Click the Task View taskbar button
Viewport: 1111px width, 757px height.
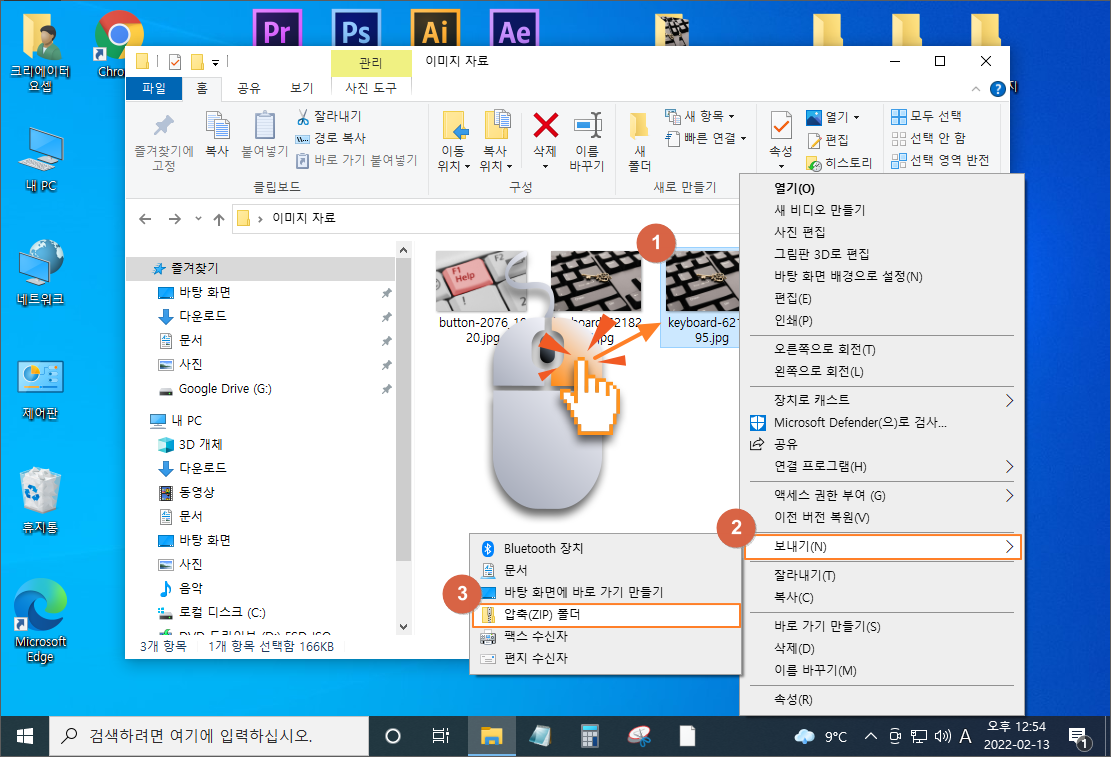pyautogui.click(x=441, y=736)
